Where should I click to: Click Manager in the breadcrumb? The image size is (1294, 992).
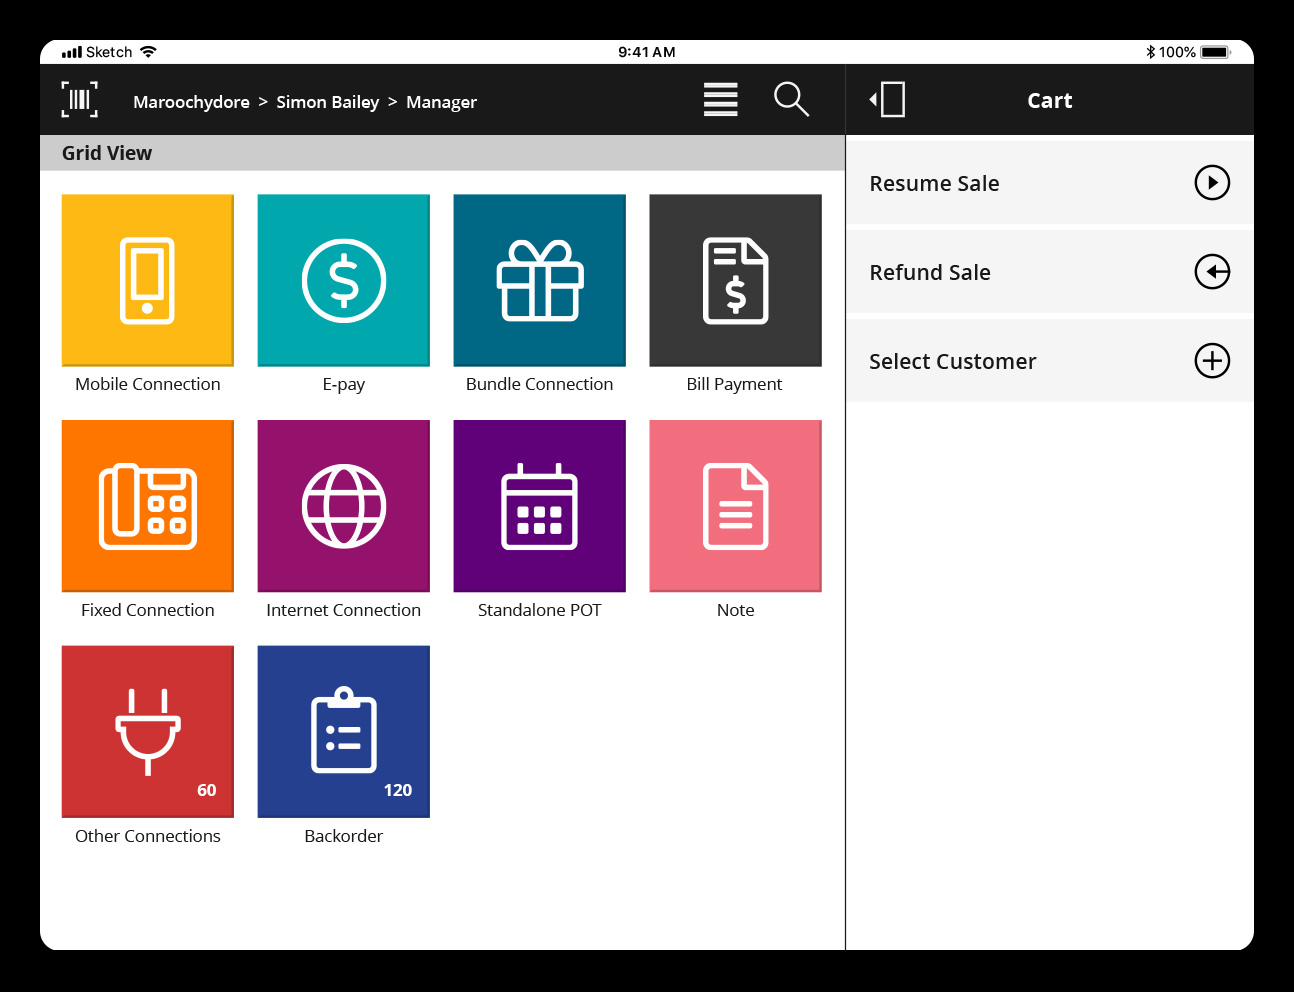click(x=441, y=102)
